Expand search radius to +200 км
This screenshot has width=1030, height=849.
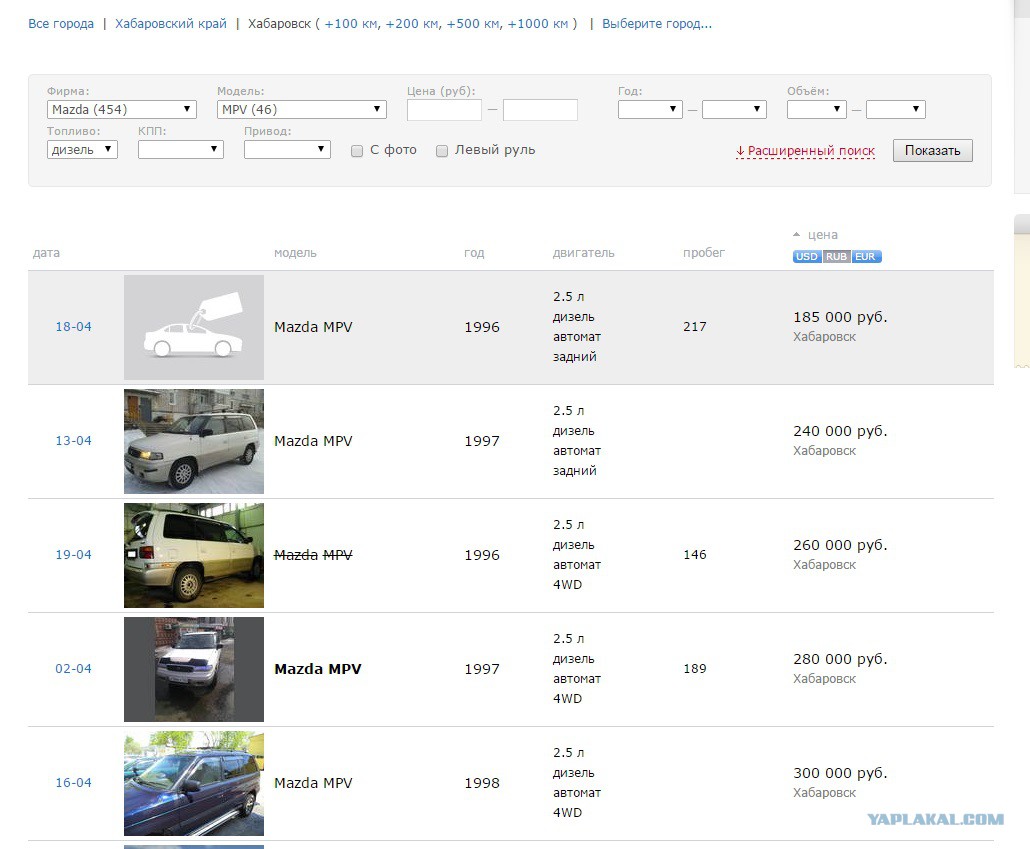tap(412, 24)
